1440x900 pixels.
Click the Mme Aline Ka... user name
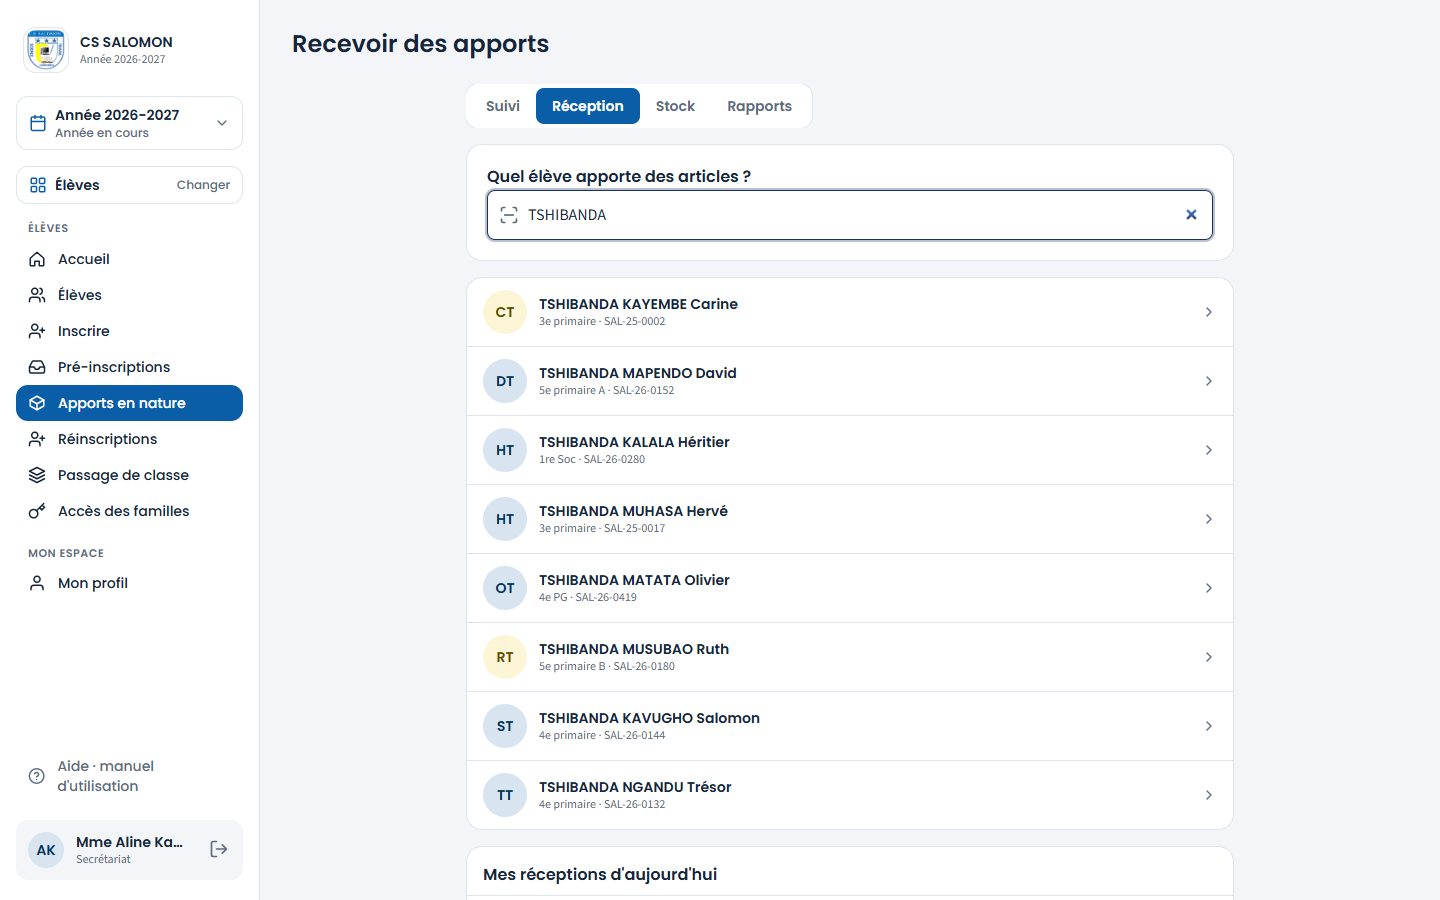pos(129,842)
